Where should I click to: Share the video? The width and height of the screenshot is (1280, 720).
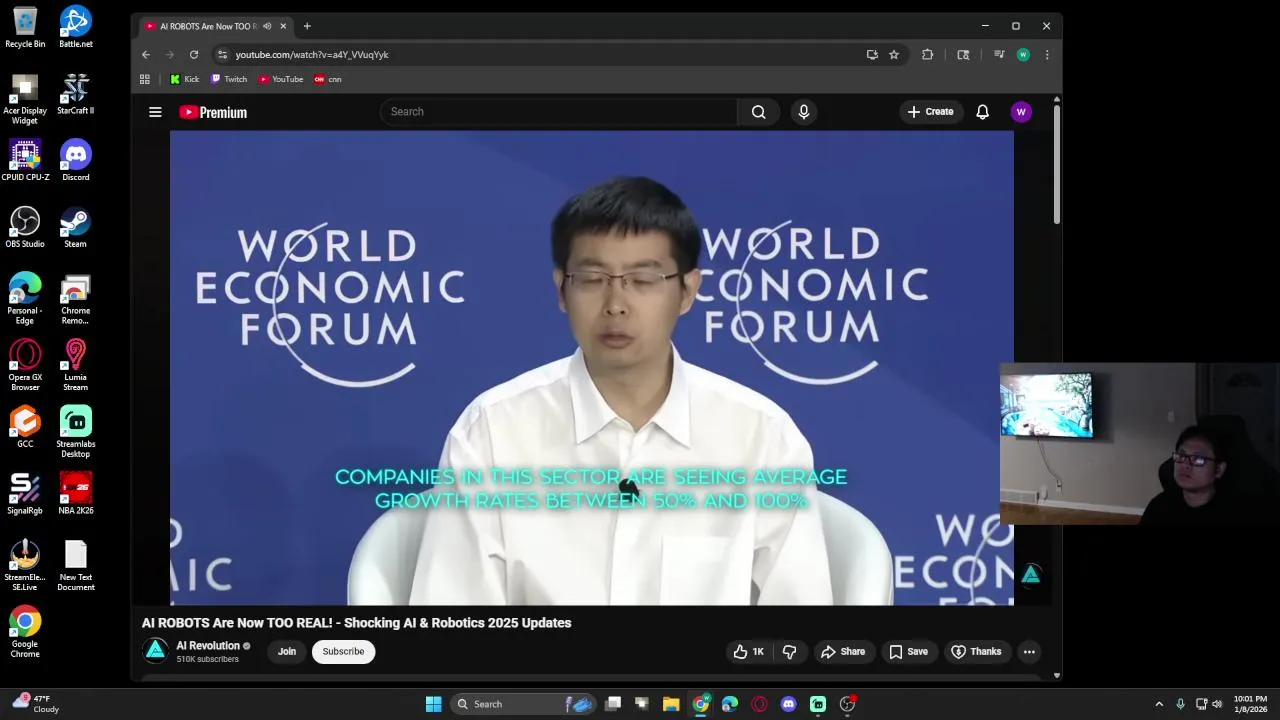(842, 652)
